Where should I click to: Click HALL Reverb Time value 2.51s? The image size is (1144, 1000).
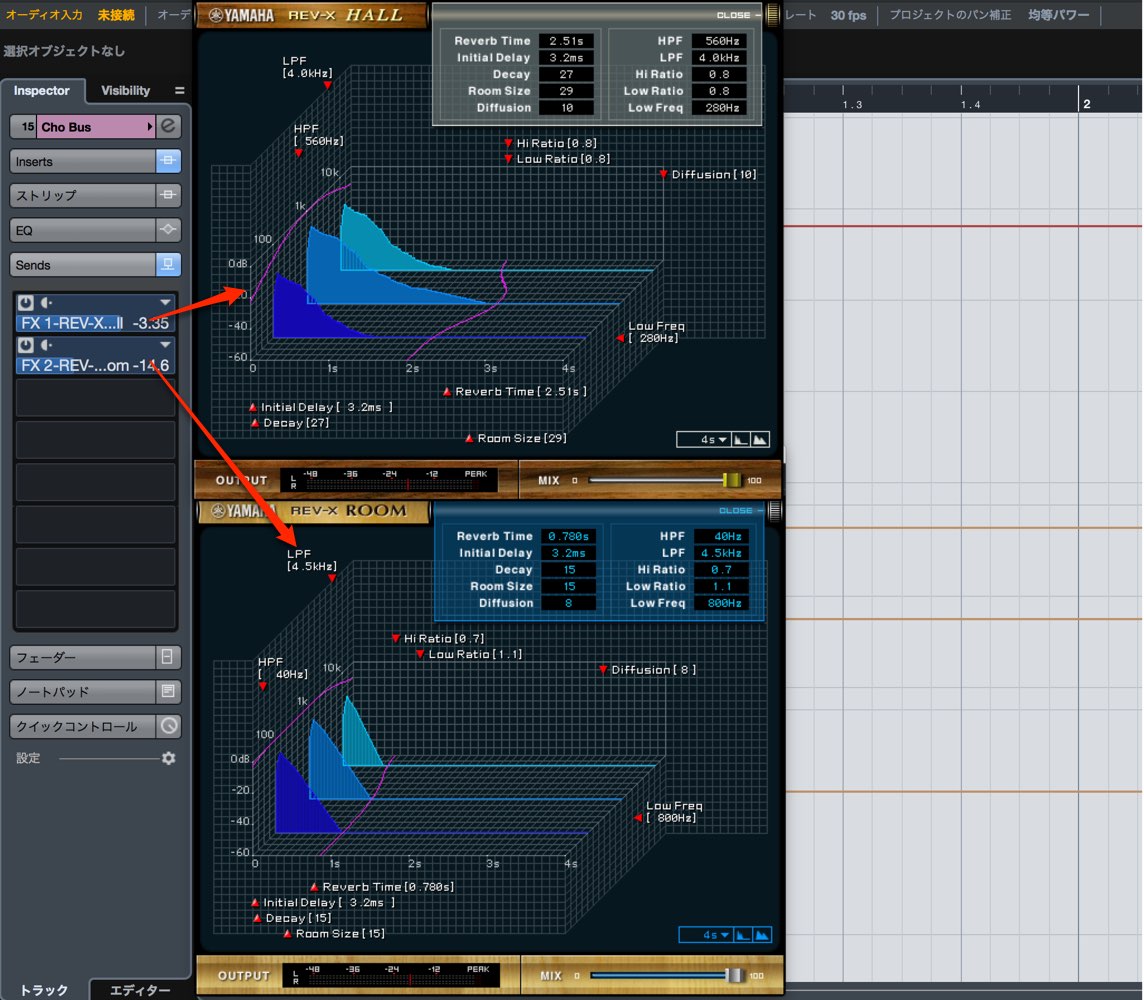point(566,41)
